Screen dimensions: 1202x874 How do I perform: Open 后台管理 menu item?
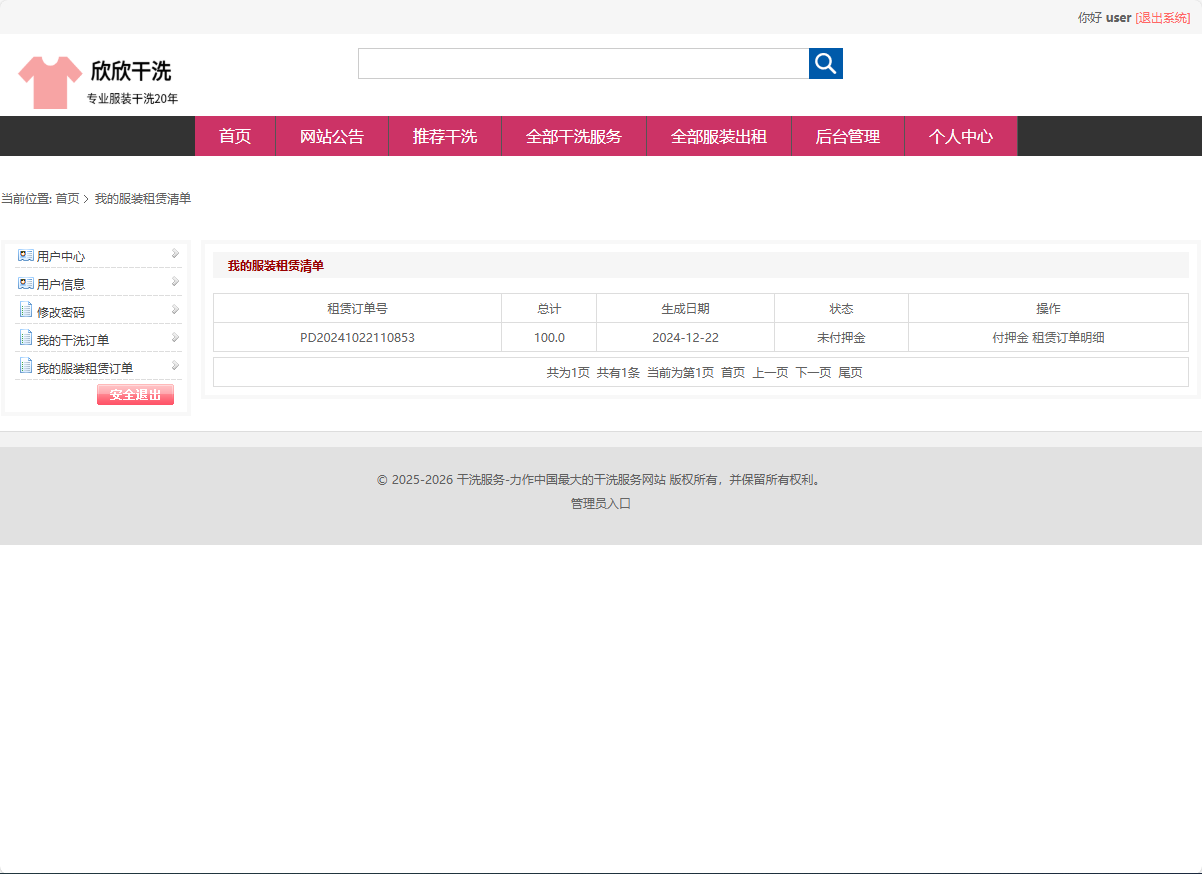(x=848, y=136)
